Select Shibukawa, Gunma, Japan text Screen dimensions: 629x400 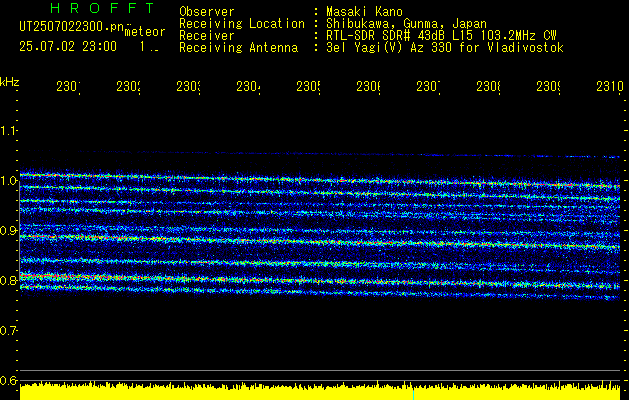[406, 24]
